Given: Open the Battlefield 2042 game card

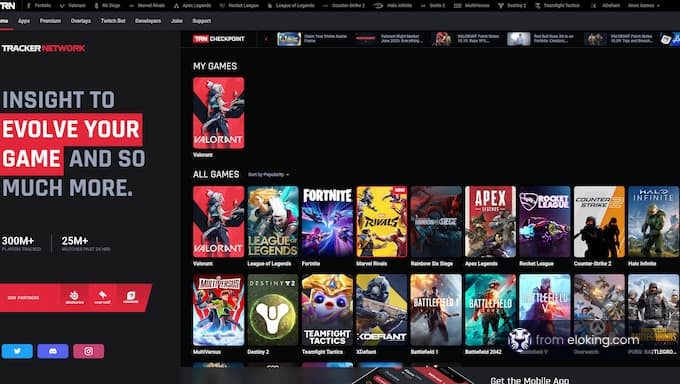Looking at the screenshot, I should coord(490,310).
